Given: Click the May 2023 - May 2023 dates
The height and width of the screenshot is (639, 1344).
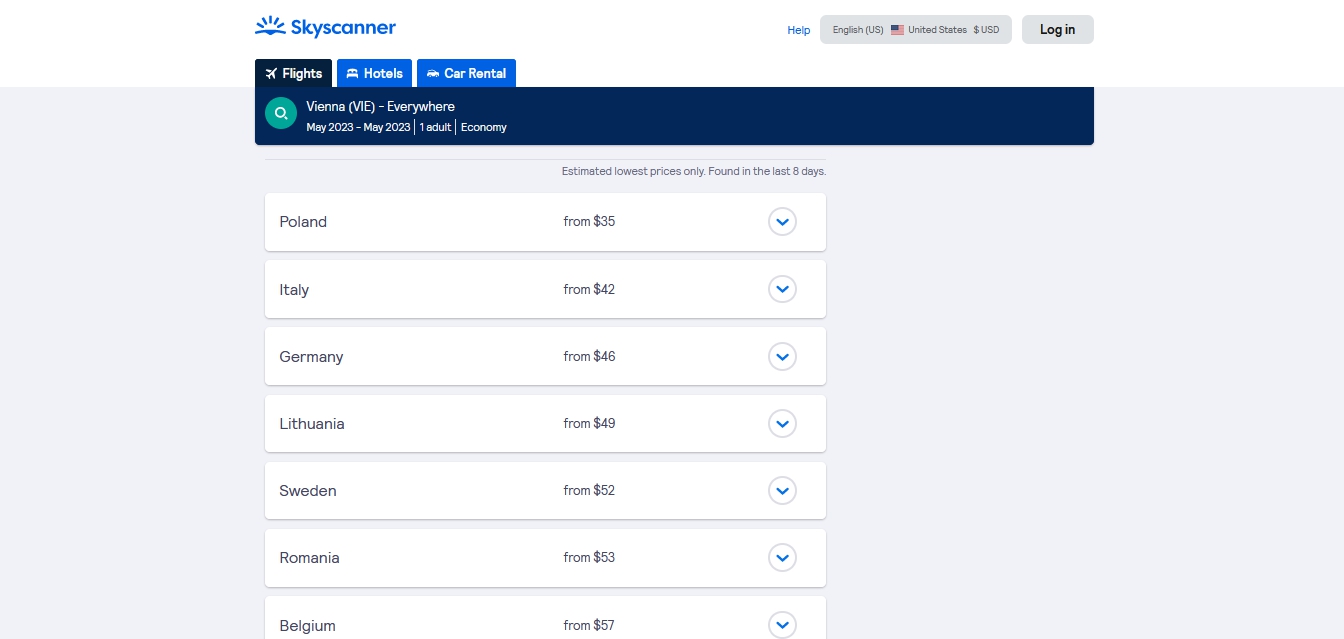Looking at the screenshot, I should tap(358, 127).
